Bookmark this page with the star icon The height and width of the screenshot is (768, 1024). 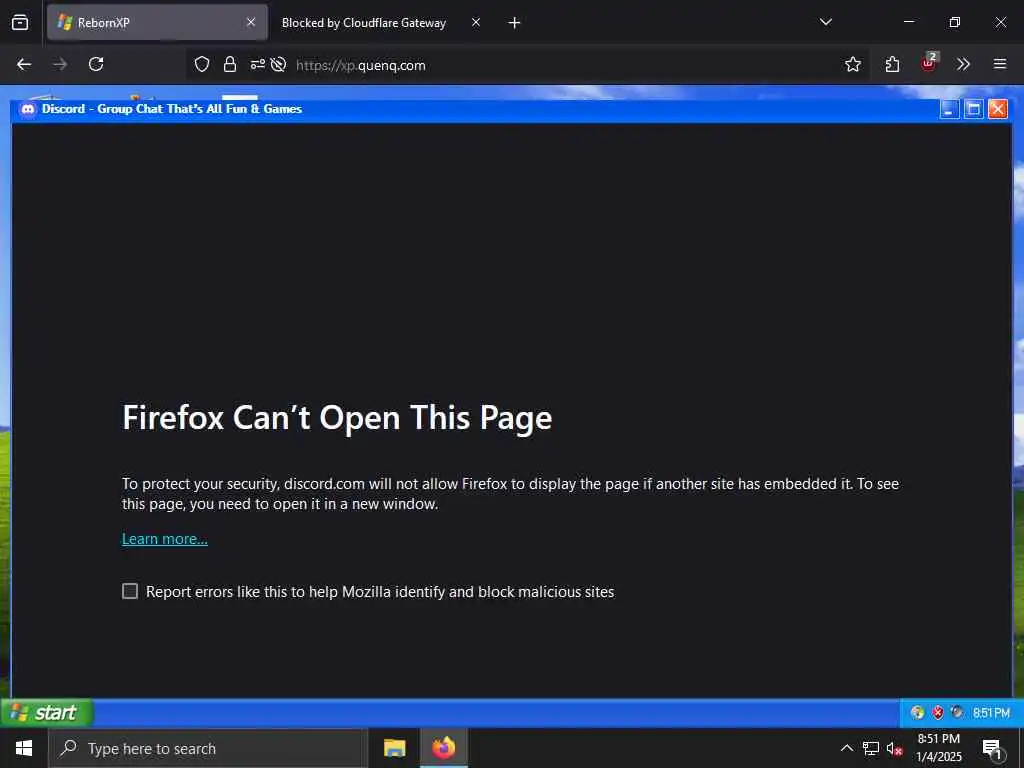(x=852, y=64)
